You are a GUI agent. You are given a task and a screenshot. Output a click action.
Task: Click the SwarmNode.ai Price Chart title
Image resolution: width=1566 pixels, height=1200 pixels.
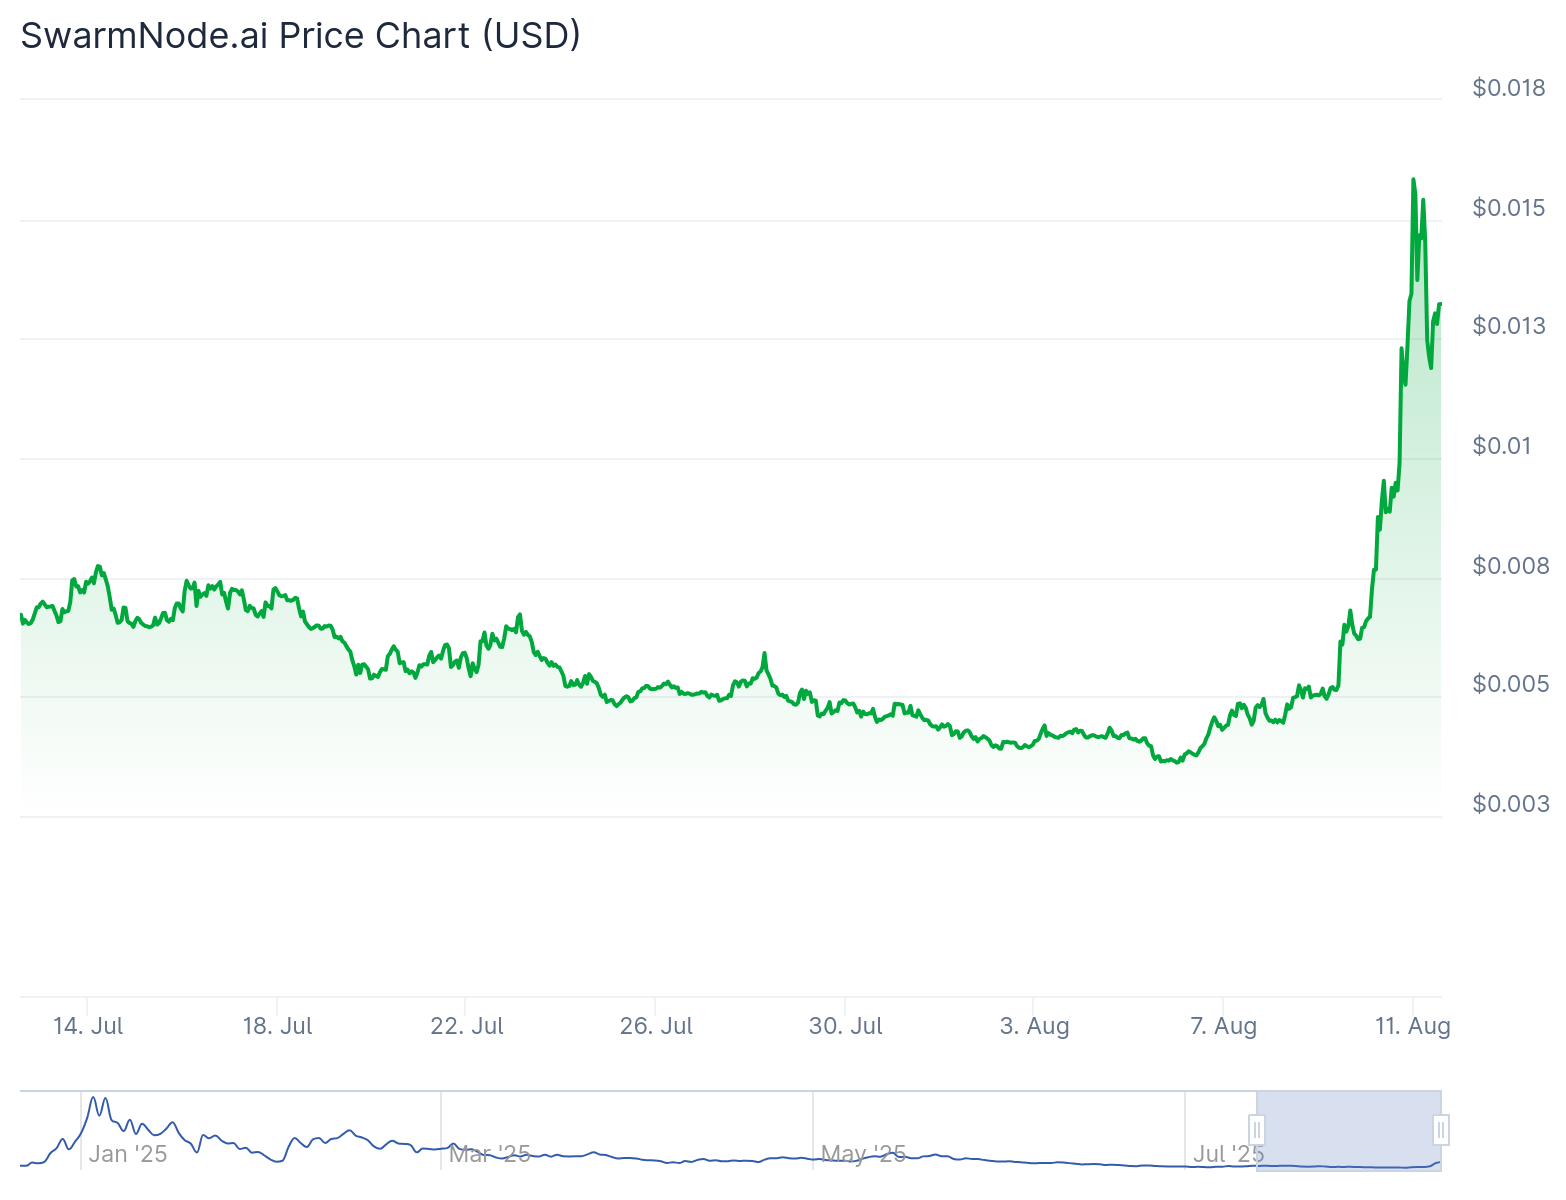tap(301, 35)
